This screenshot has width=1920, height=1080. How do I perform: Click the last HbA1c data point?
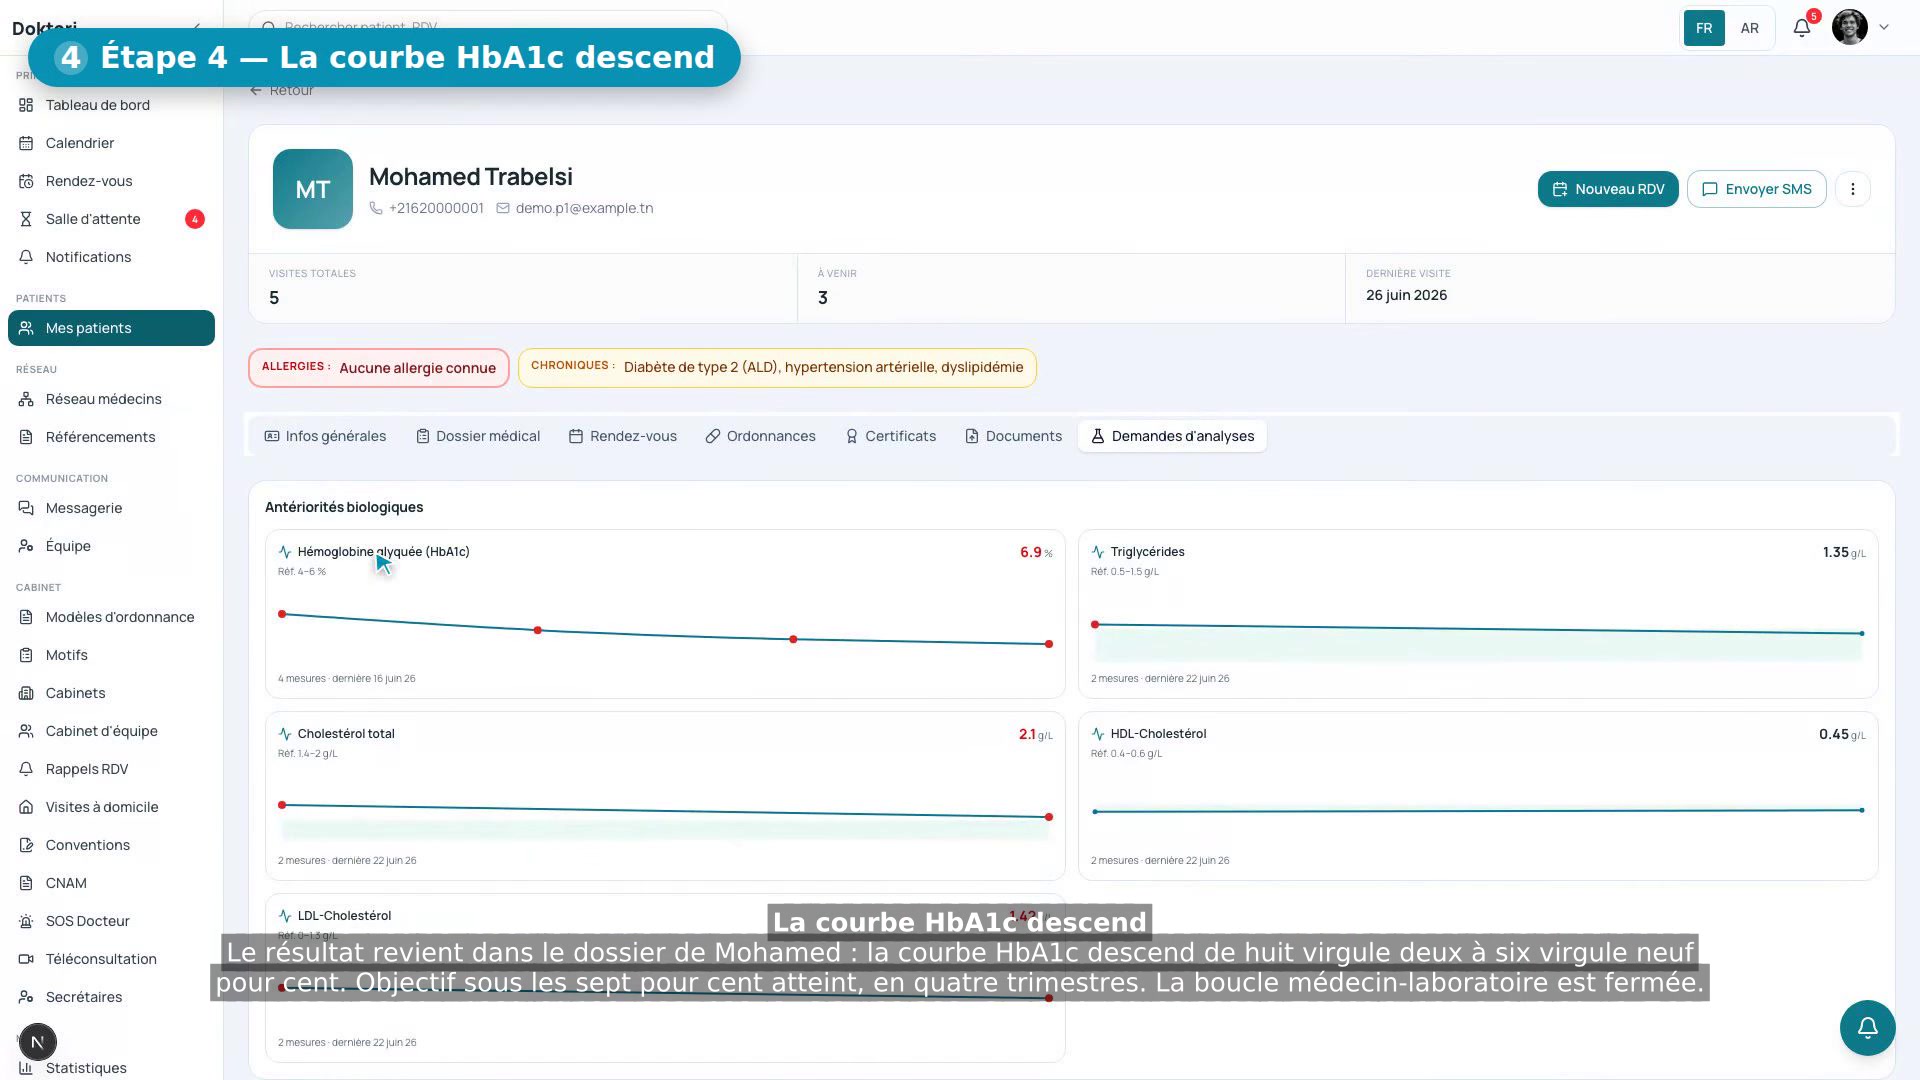coord(1049,644)
